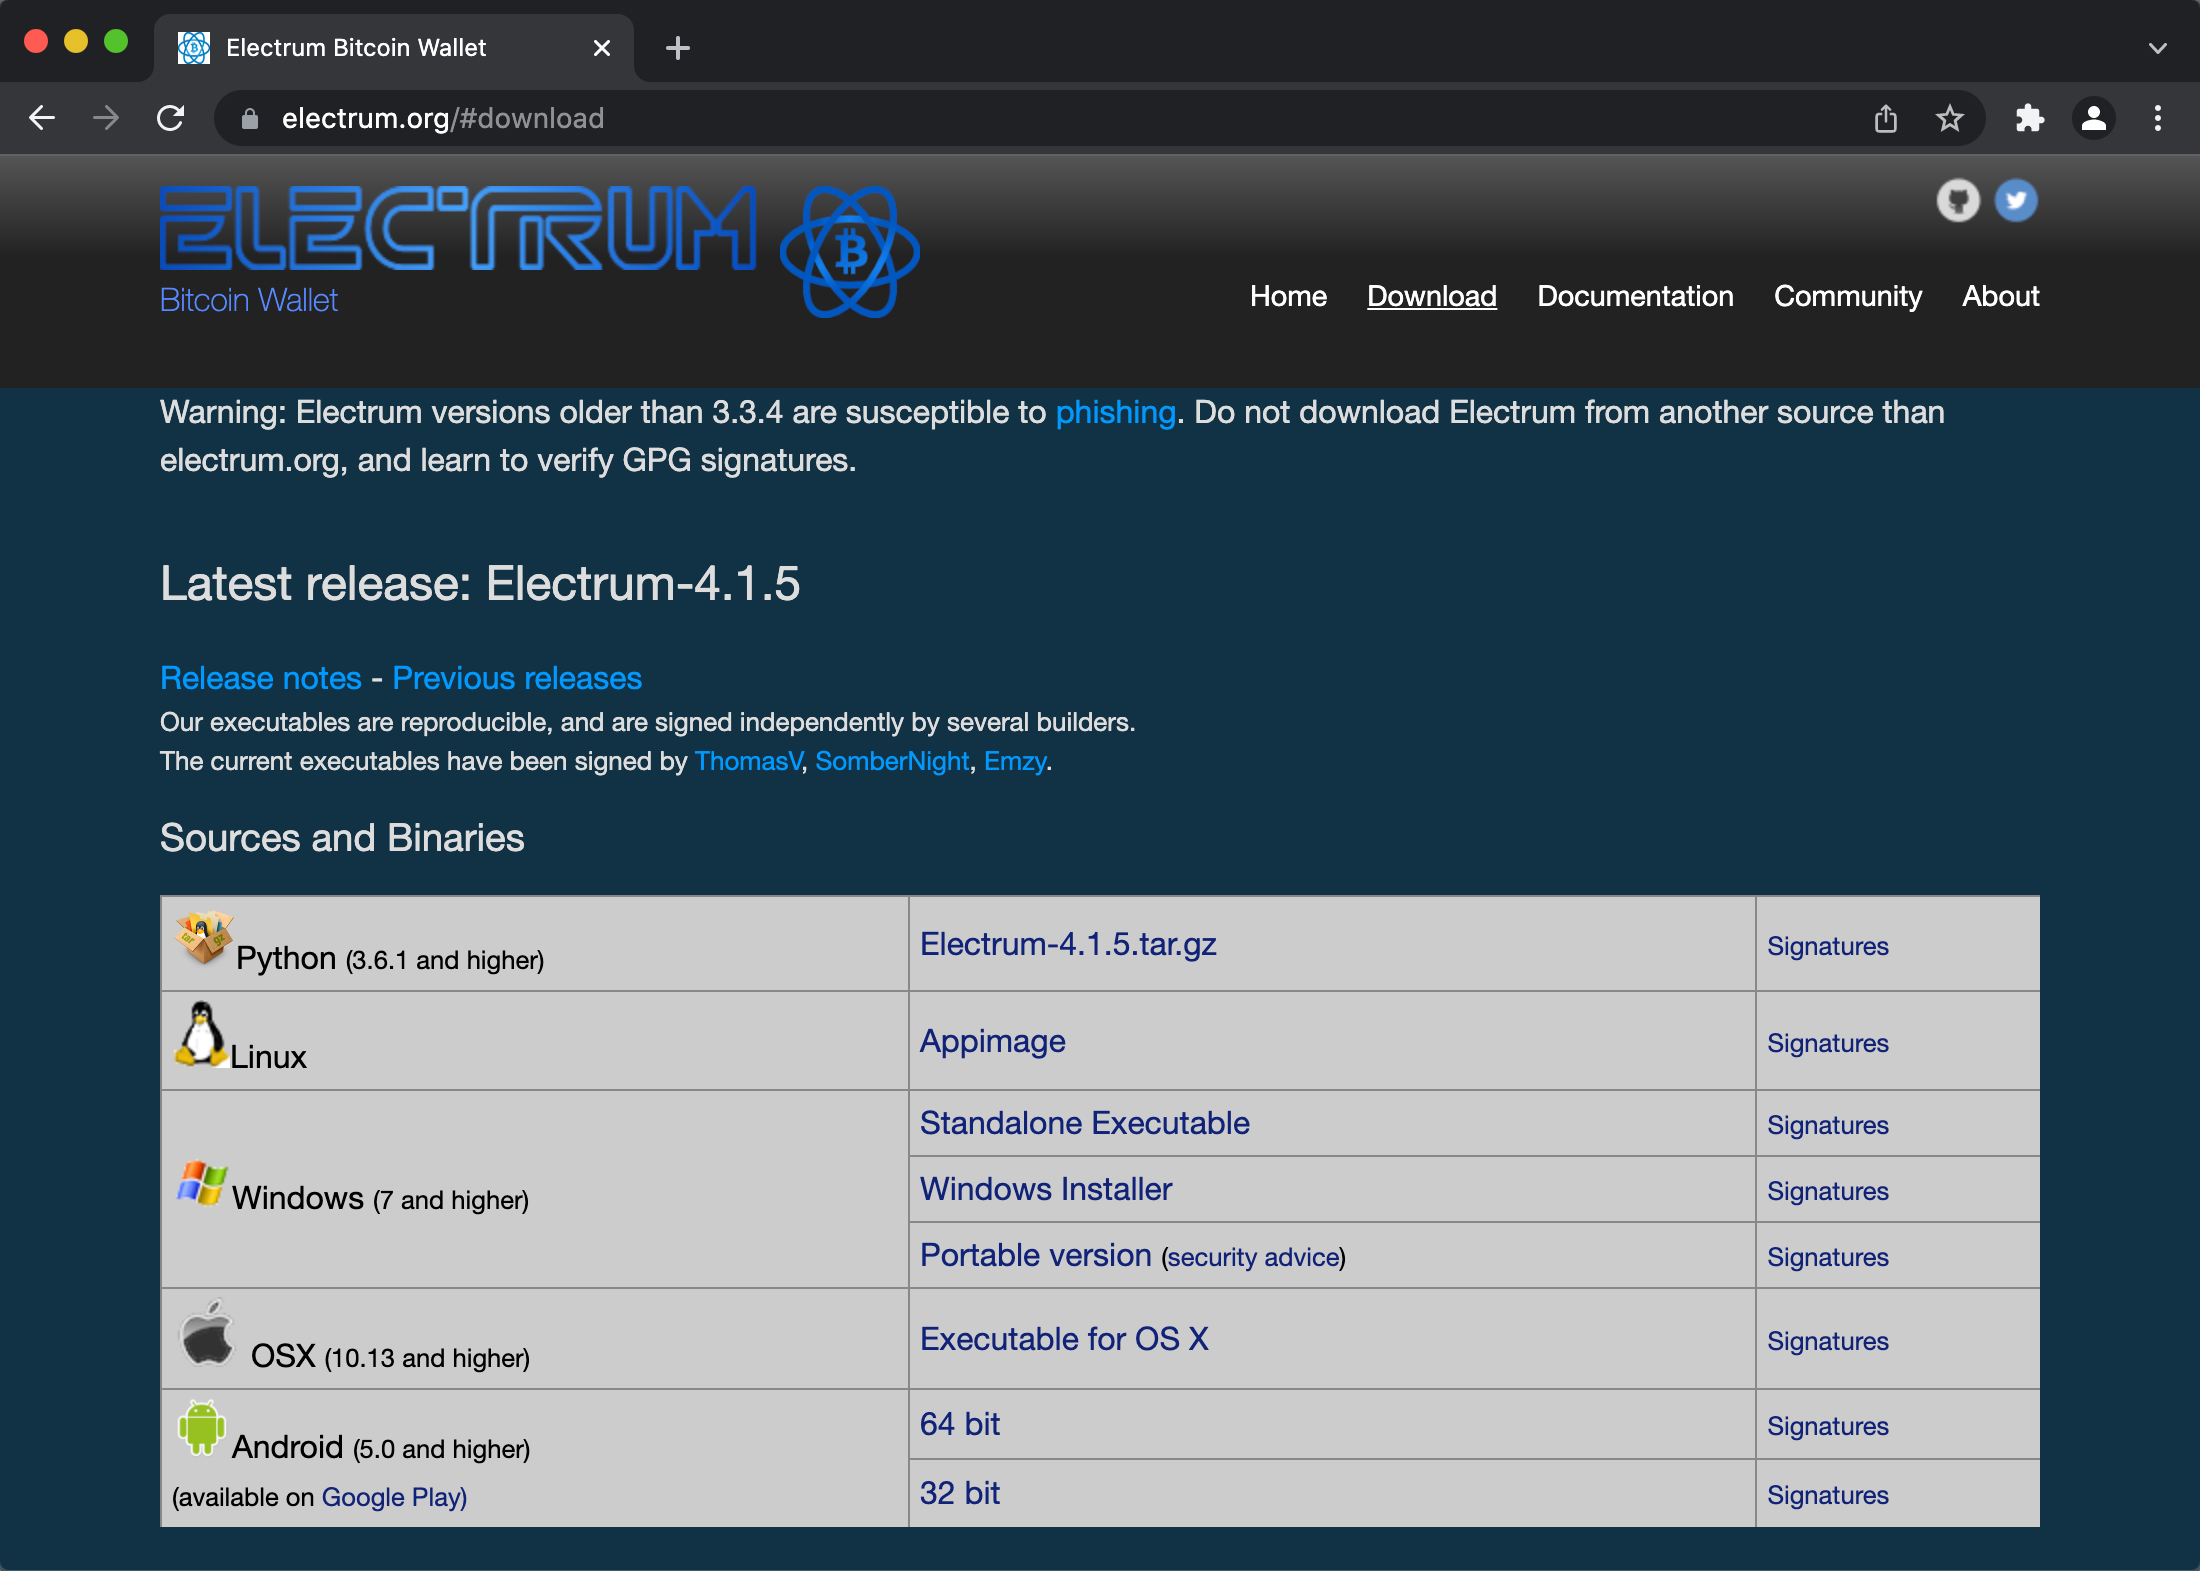Click the About tab in navigation

[x=1999, y=296]
